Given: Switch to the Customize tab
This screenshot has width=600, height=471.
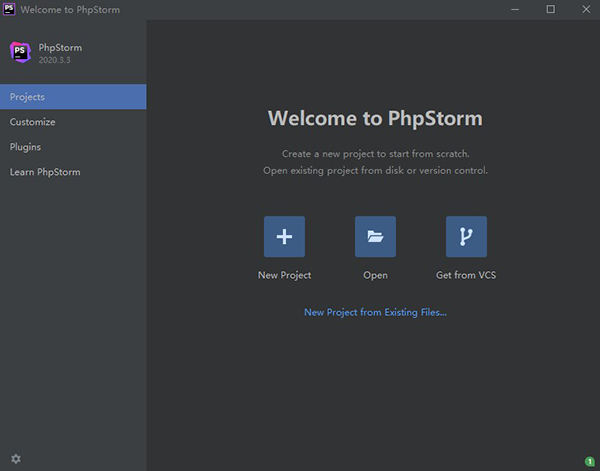Looking at the screenshot, I should (73, 122).
